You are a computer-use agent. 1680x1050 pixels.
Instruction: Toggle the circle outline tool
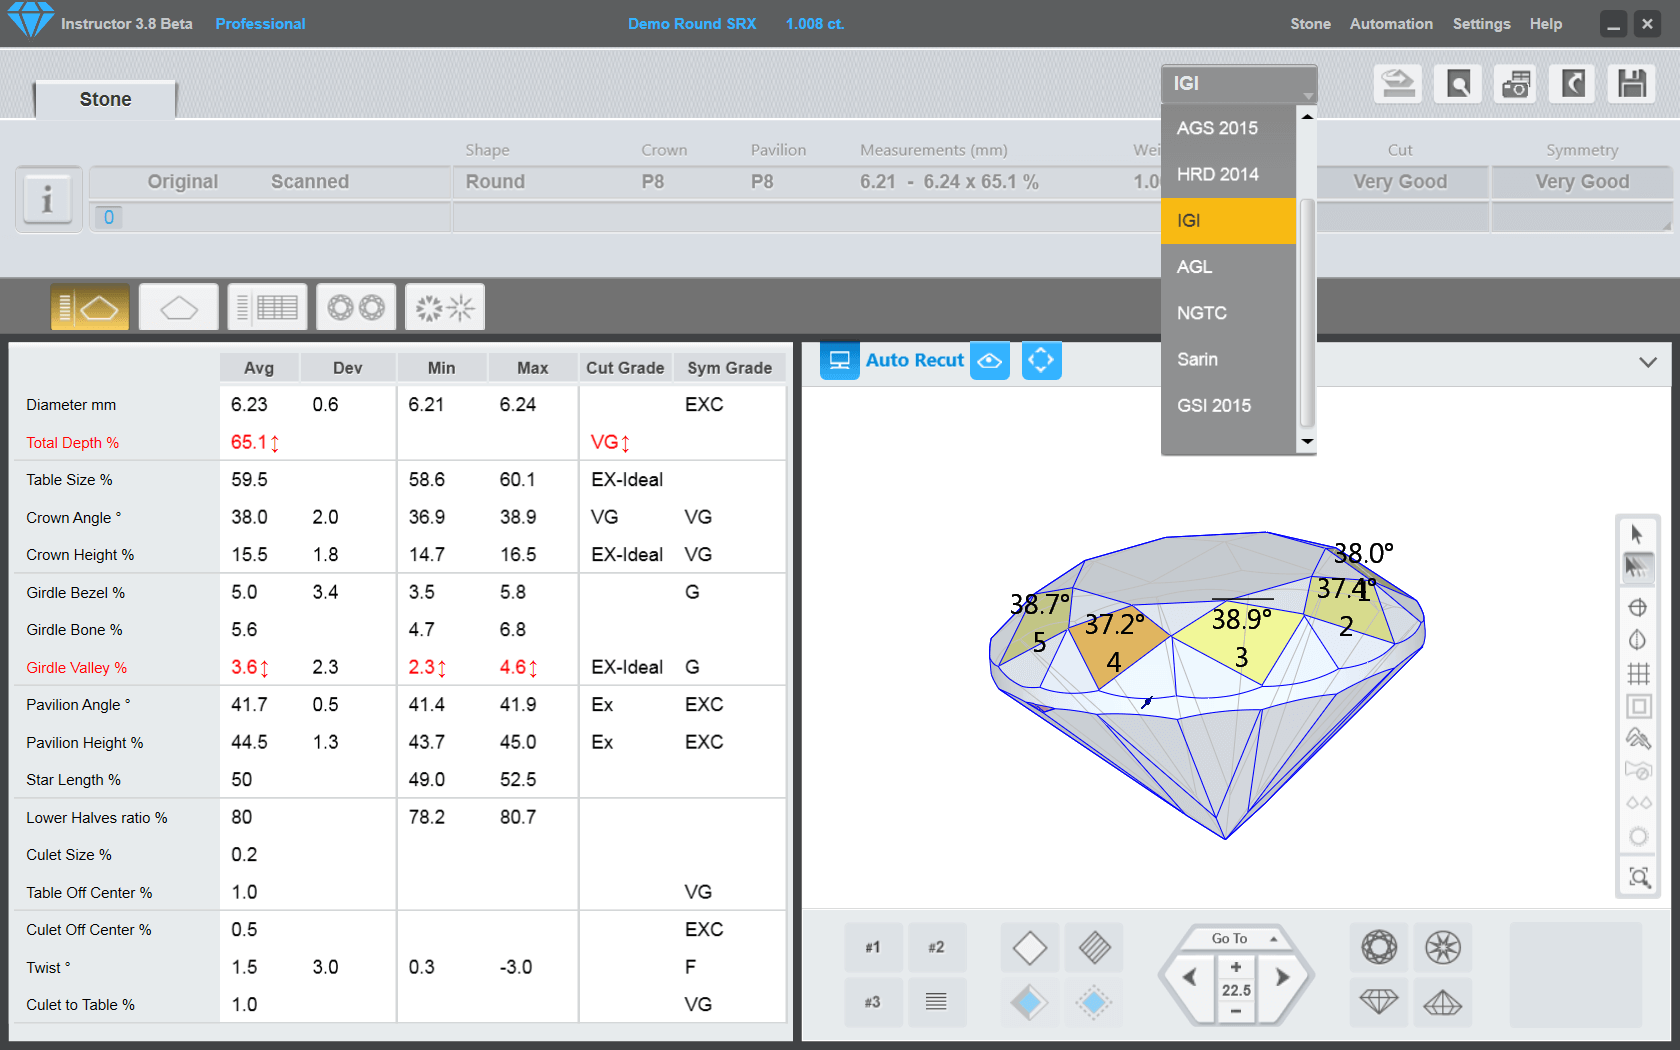pyautogui.click(x=1638, y=836)
